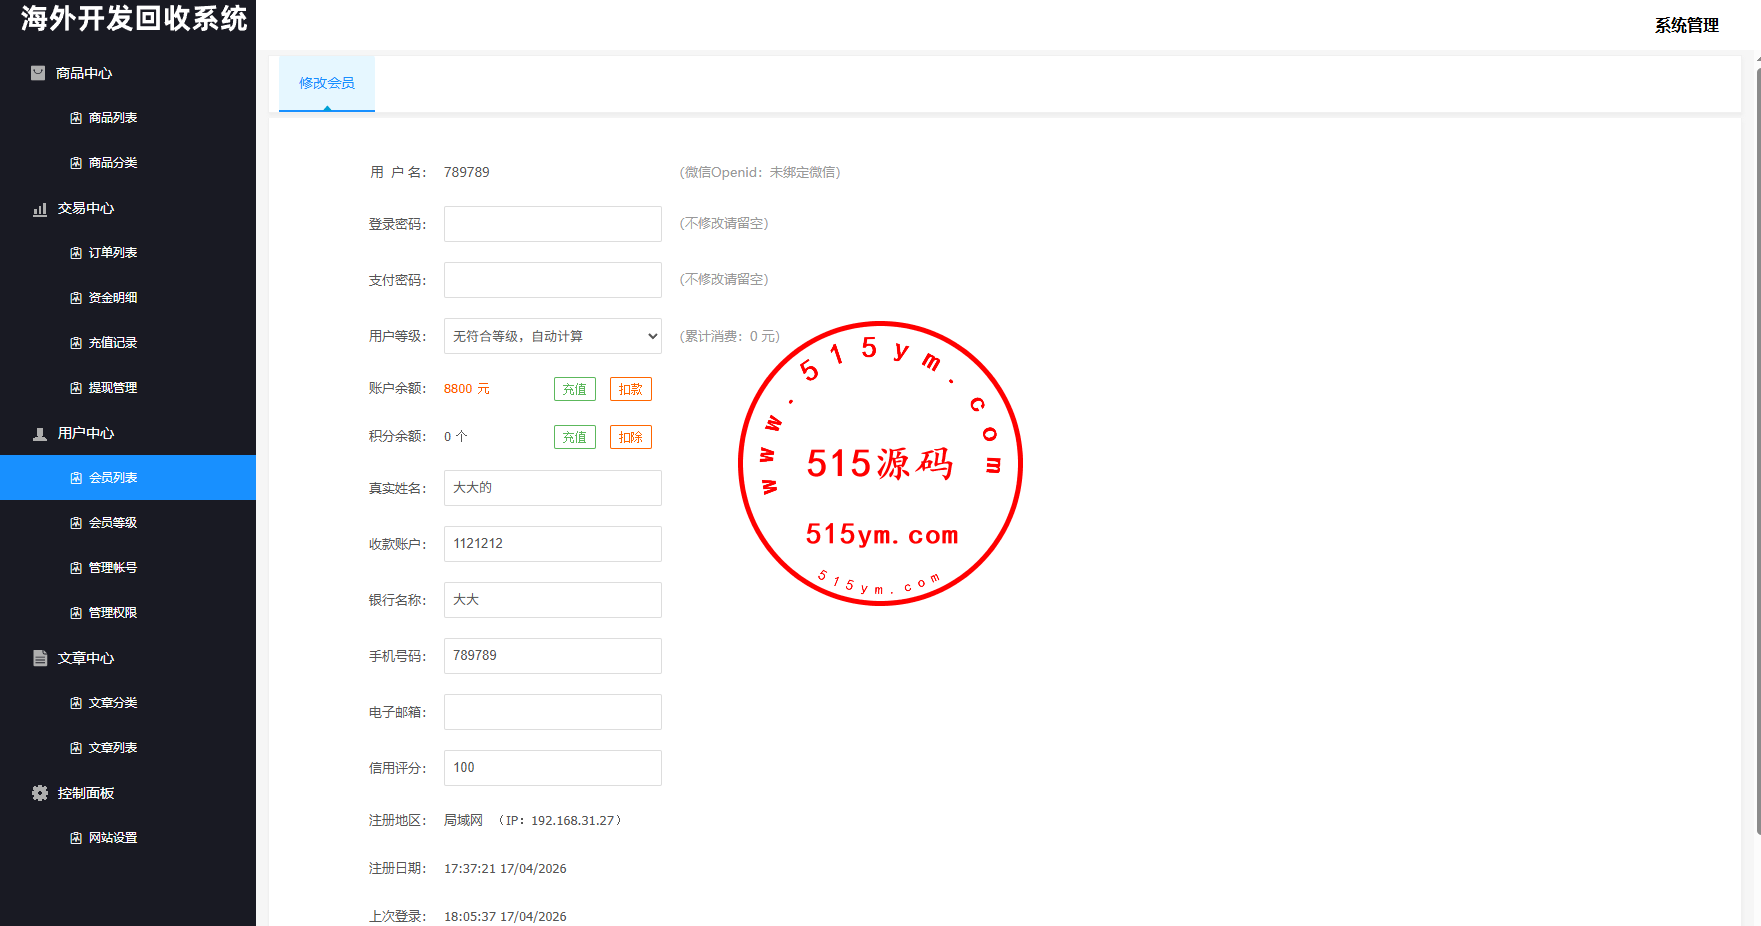Screen dimensions: 1761x926
Task: Select the 修改会员 tab
Action: [x=327, y=83]
